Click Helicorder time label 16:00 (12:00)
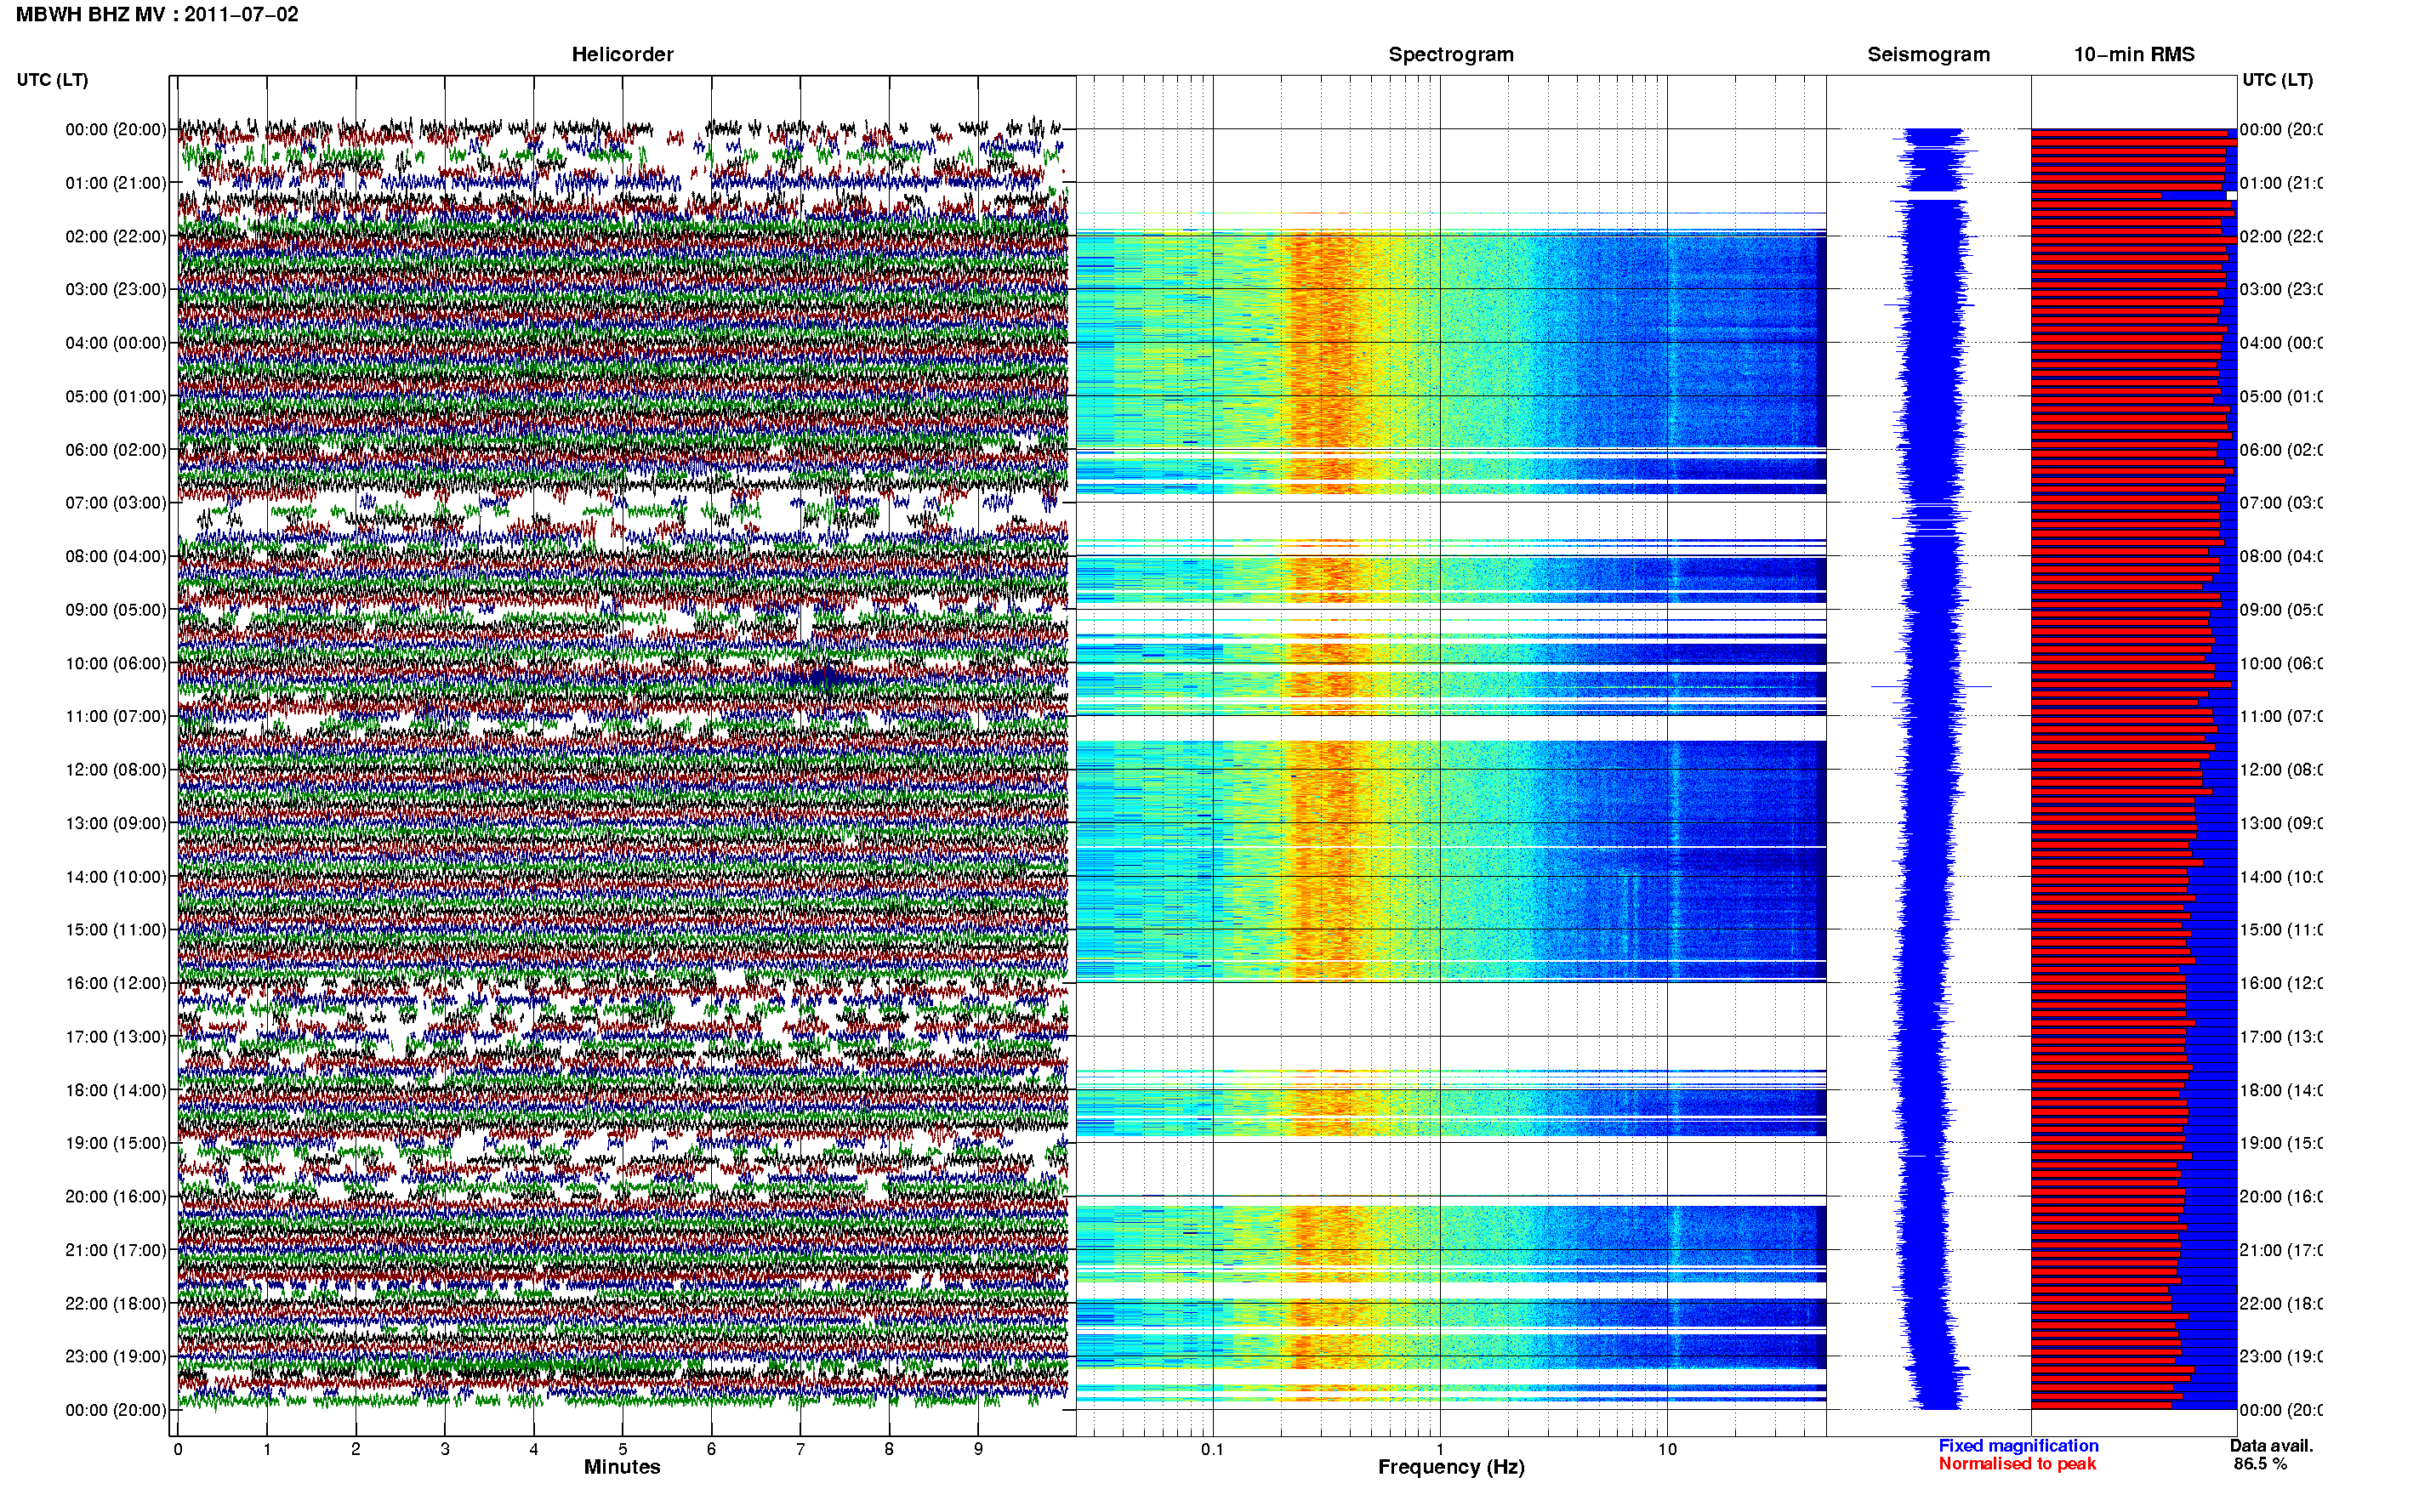 point(116,983)
